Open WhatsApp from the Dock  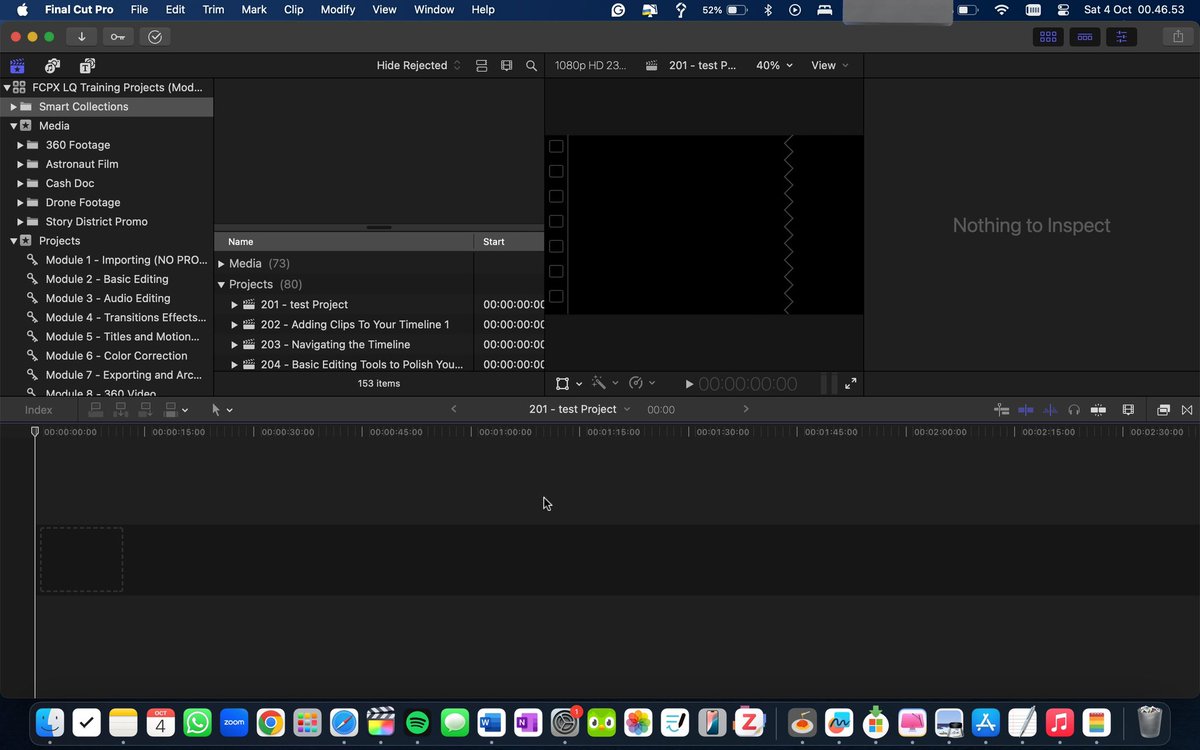pos(197,721)
